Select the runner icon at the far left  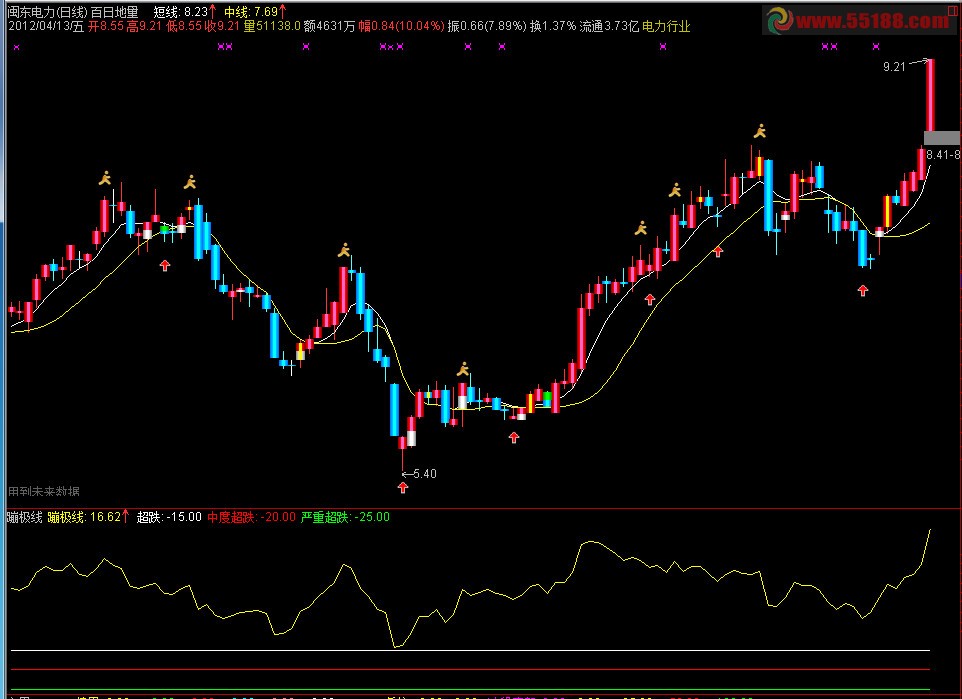tap(105, 179)
